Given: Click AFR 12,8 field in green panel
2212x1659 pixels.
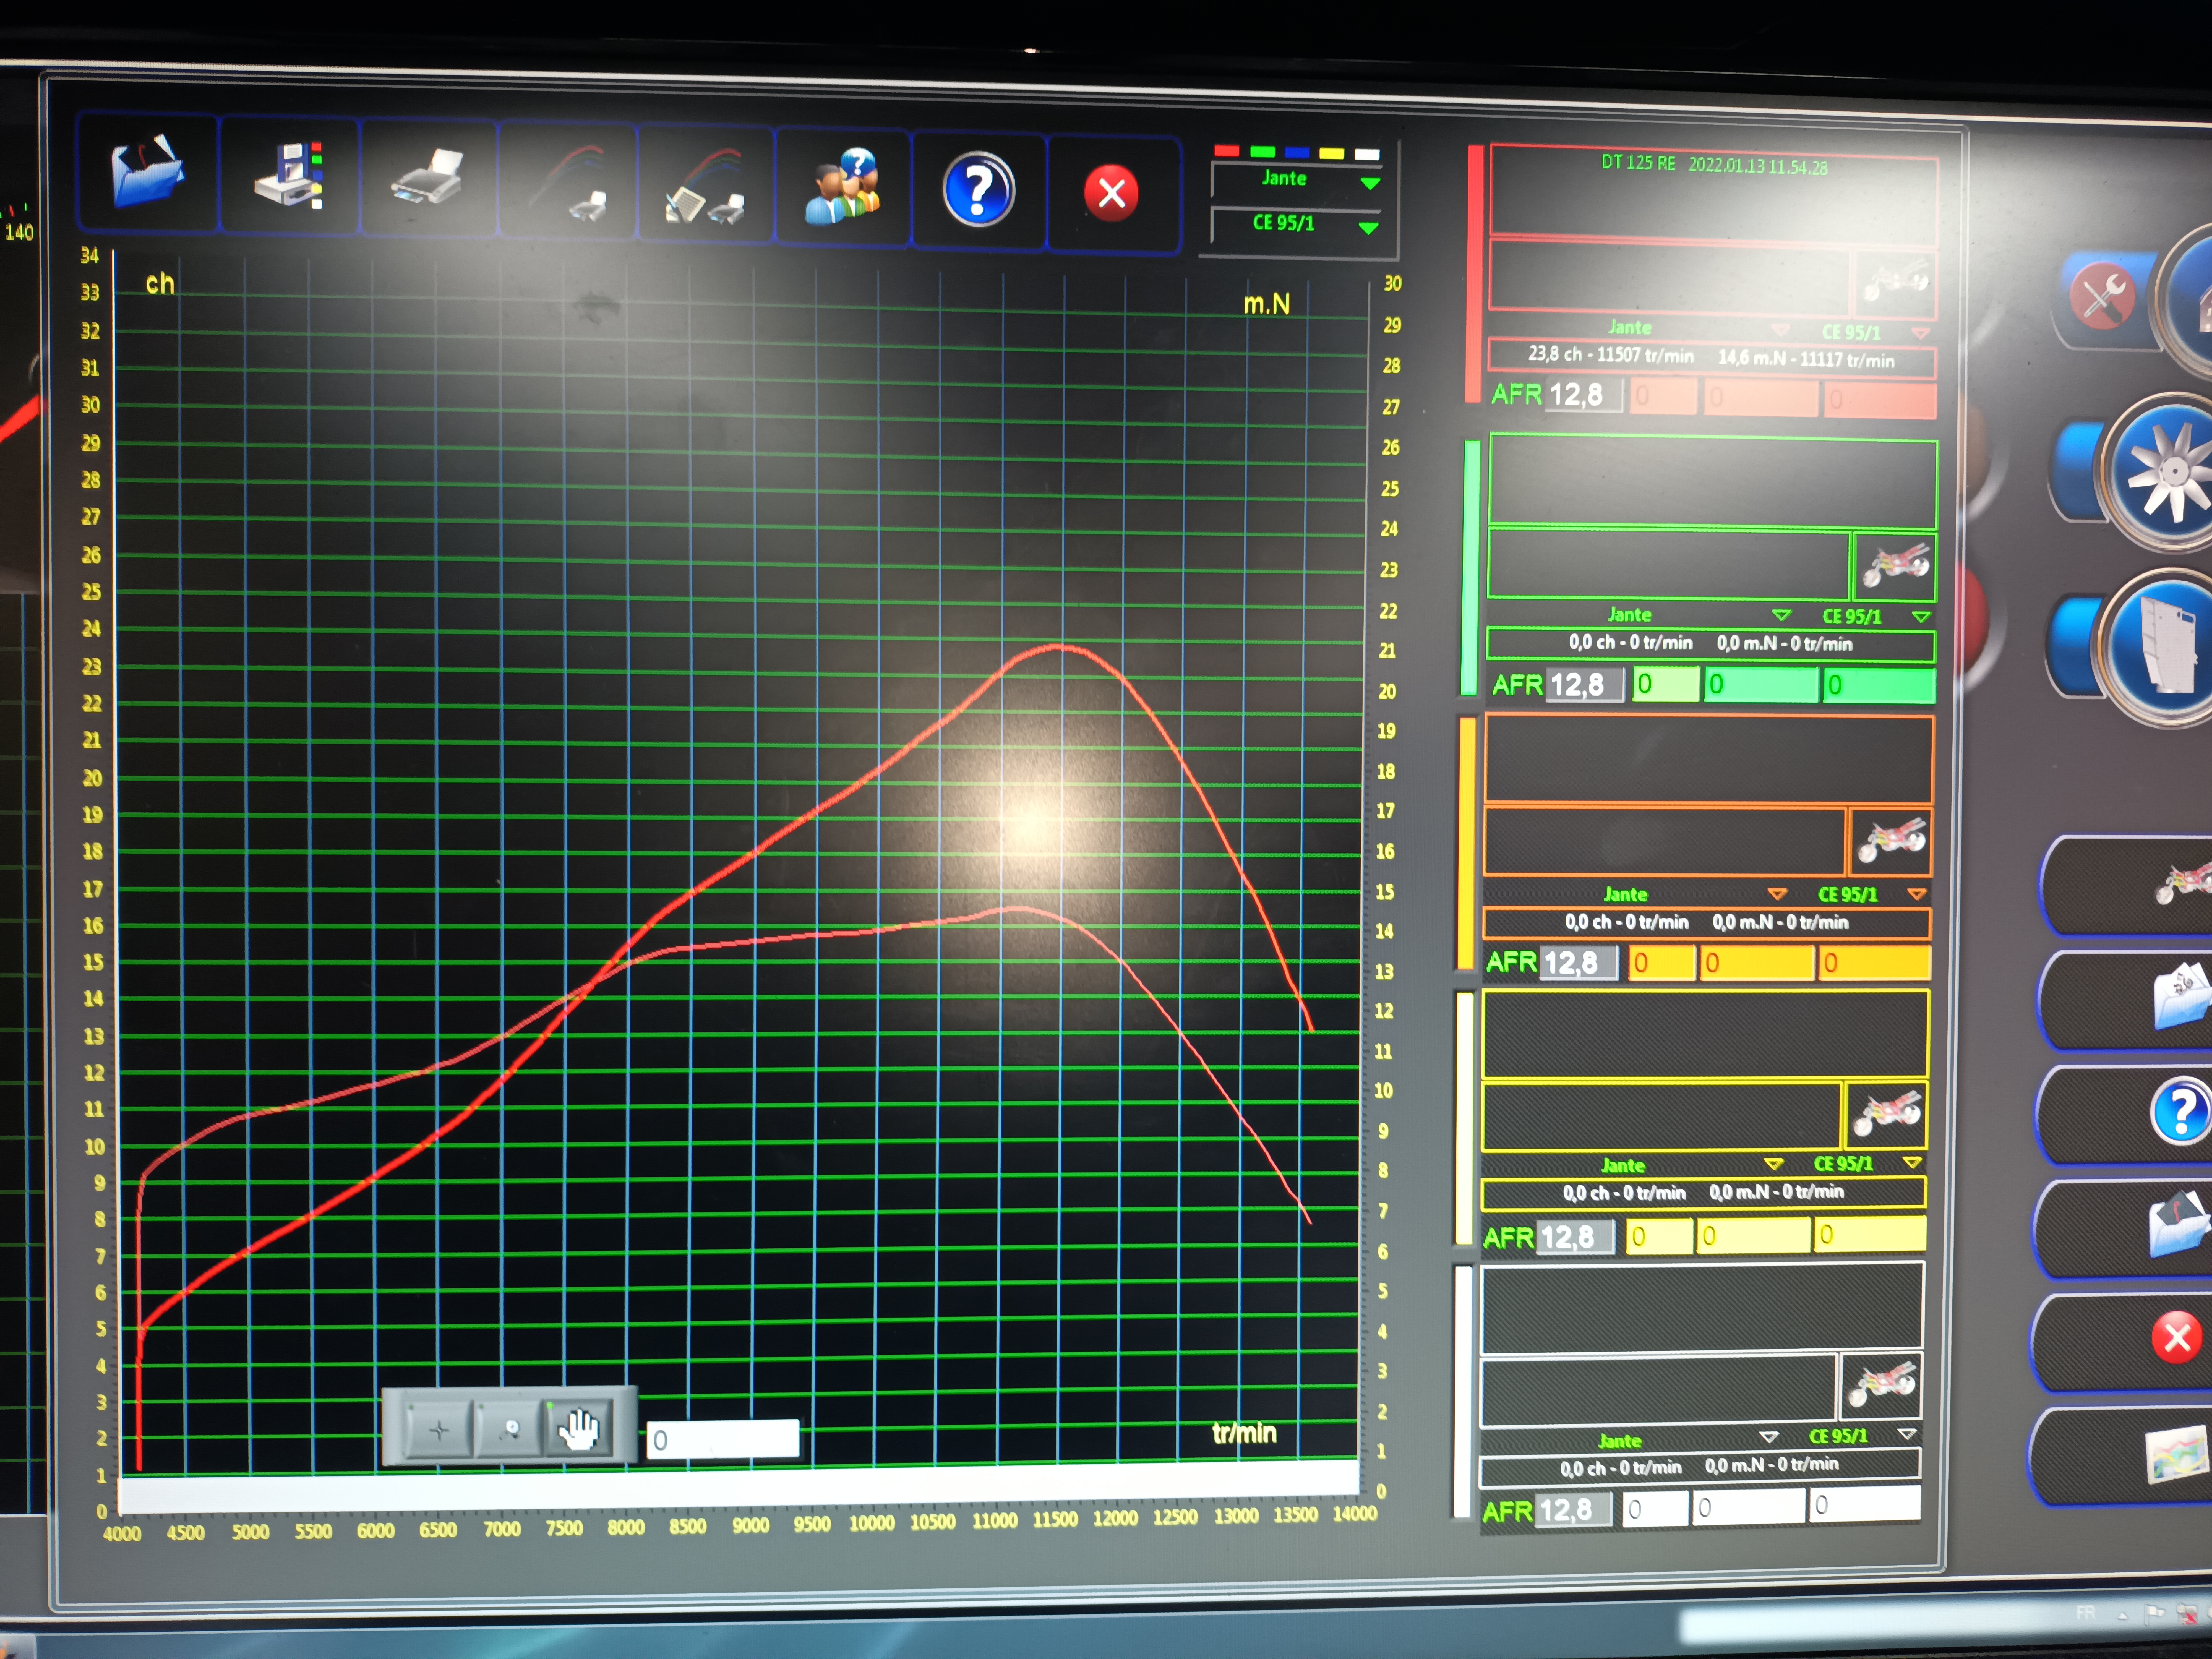Looking at the screenshot, I should click(x=1585, y=685).
